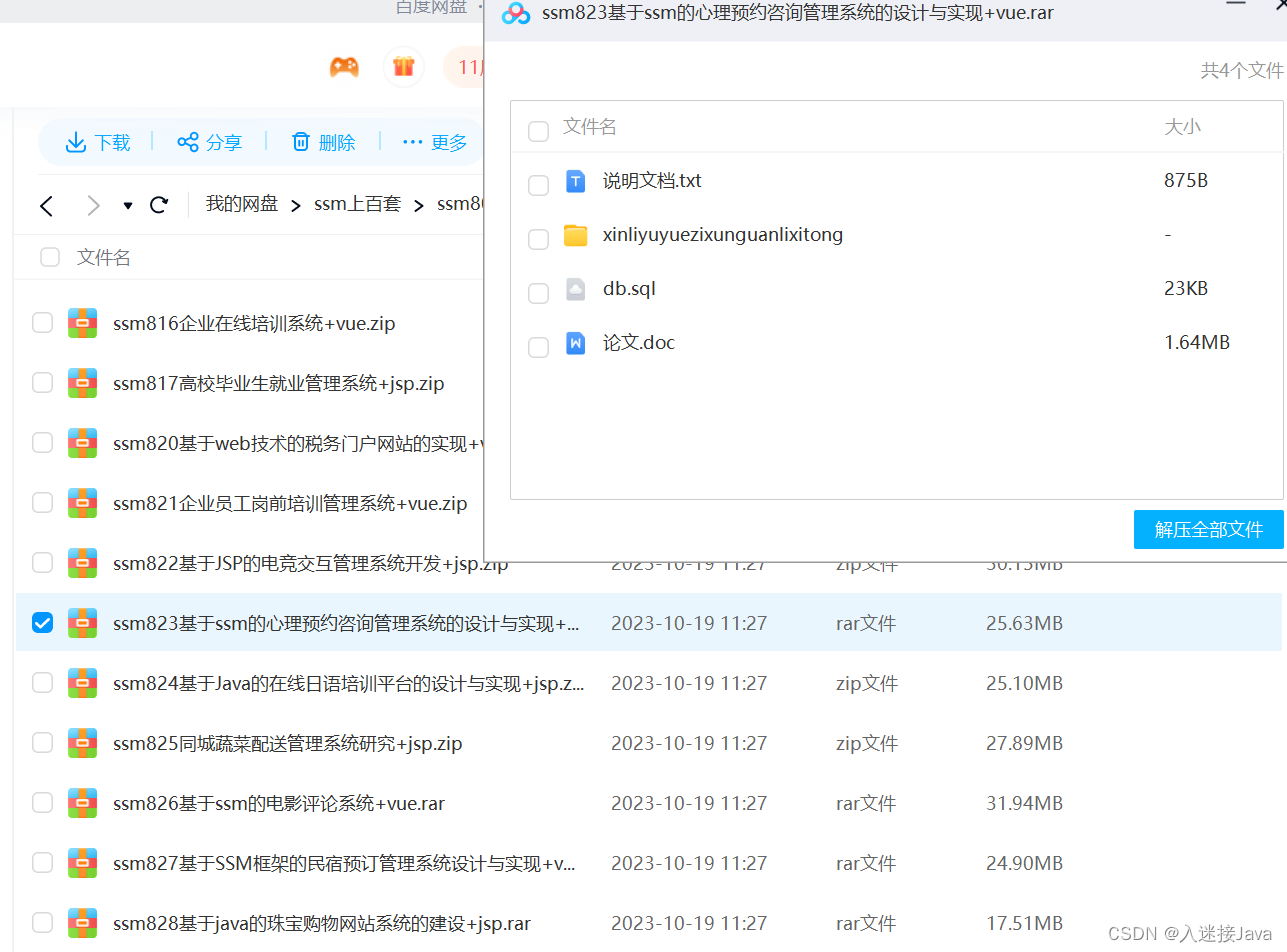Image resolution: width=1287 pixels, height=952 pixels.
Task: Navigate to 我的网盘 breadcrumb
Action: point(242,204)
